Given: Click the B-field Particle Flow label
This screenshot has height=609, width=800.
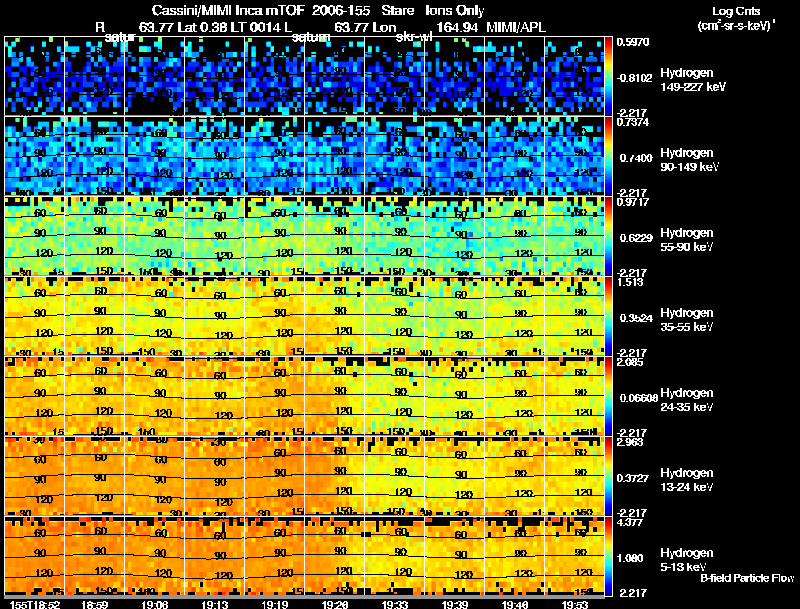Looking at the screenshot, I should [x=747, y=578].
